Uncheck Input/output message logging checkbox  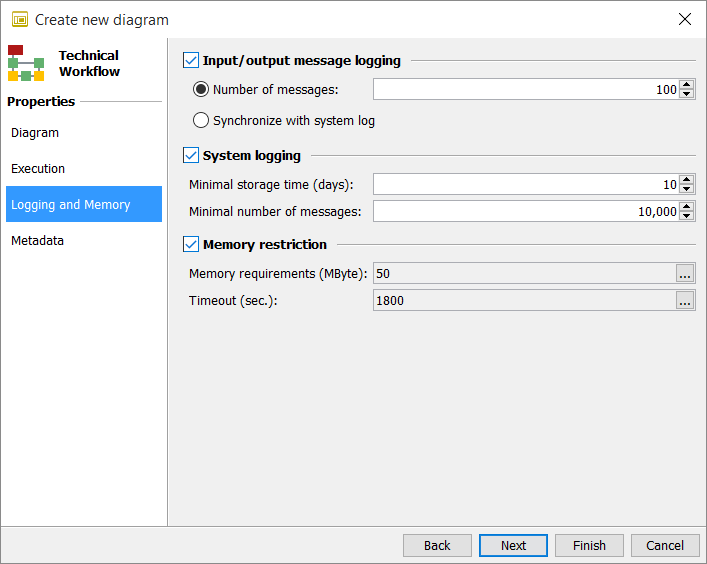coord(191,61)
